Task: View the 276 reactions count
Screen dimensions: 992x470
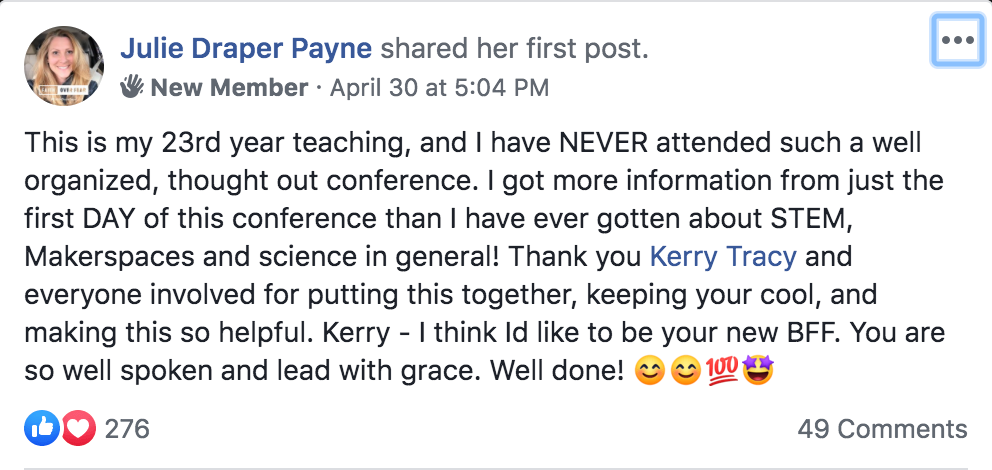Action: (127, 429)
